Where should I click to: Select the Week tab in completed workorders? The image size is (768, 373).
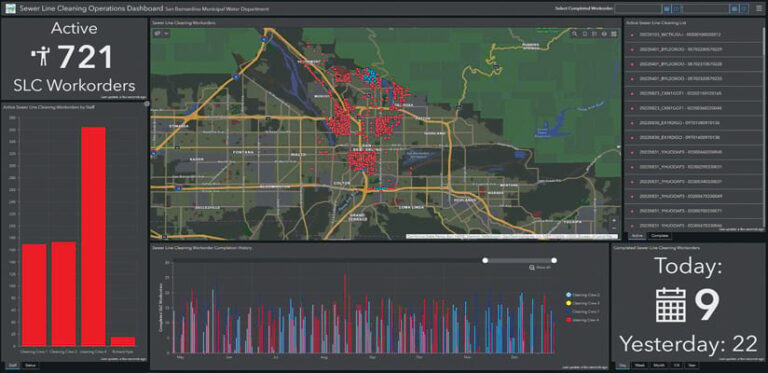640,365
